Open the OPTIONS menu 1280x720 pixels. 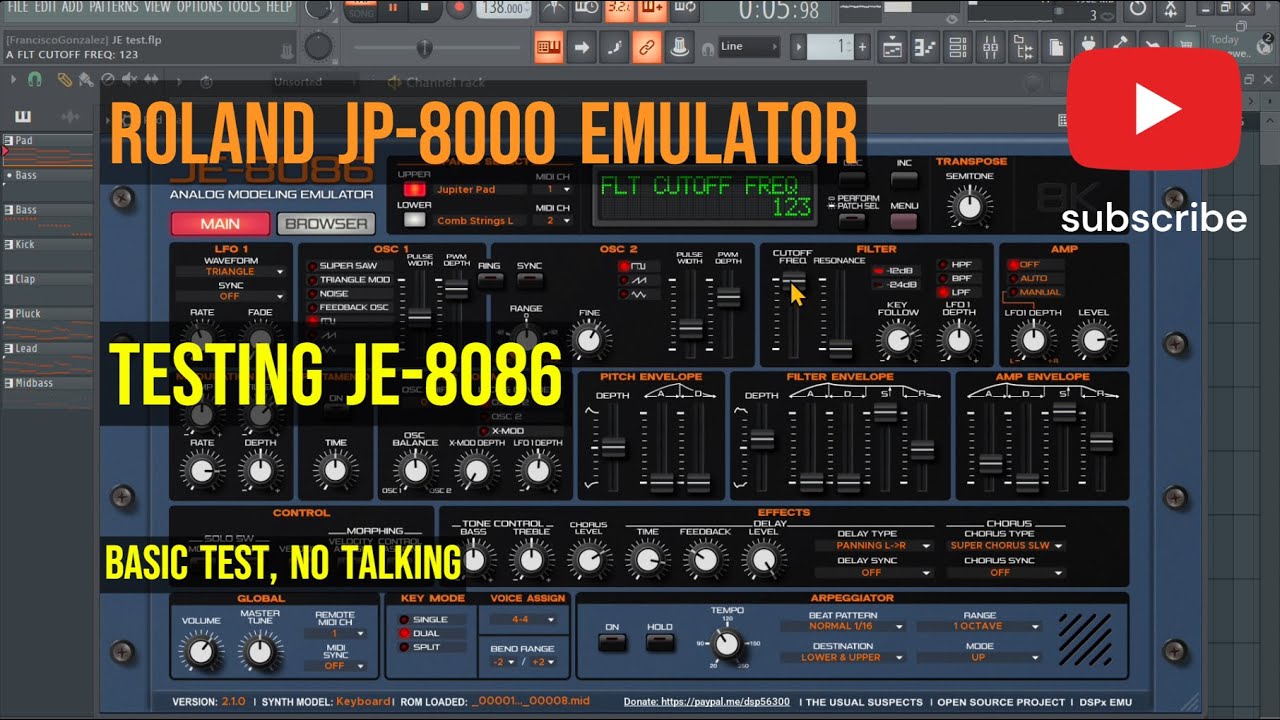coord(200,7)
